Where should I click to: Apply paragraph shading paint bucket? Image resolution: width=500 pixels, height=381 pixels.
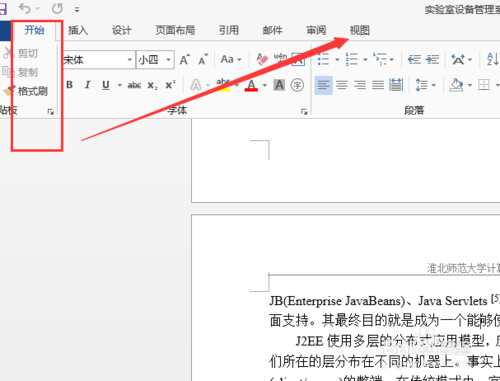457,85
